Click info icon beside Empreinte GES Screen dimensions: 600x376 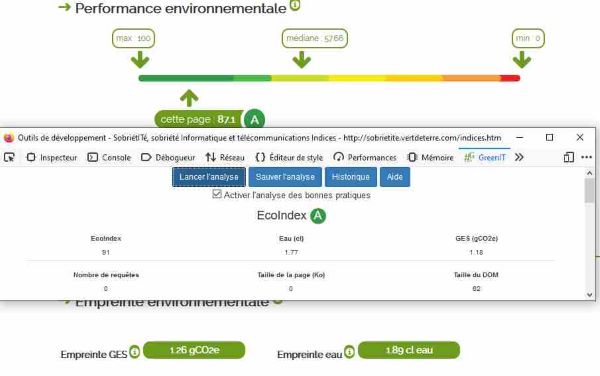(x=134, y=352)
